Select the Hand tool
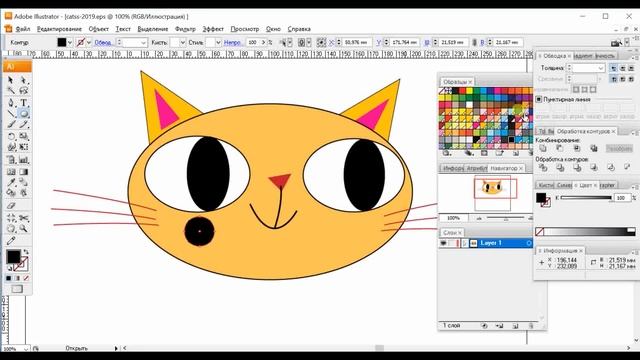This screenshot has height=360, width=640. (x=11, y=229)
